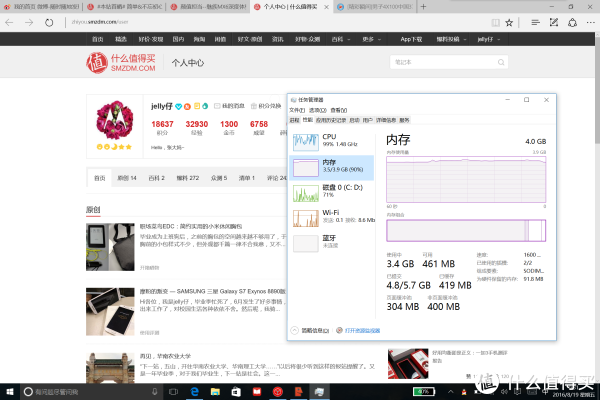600x400 pixels.
Task: Open a new browser tab
Action: point(423,7)
